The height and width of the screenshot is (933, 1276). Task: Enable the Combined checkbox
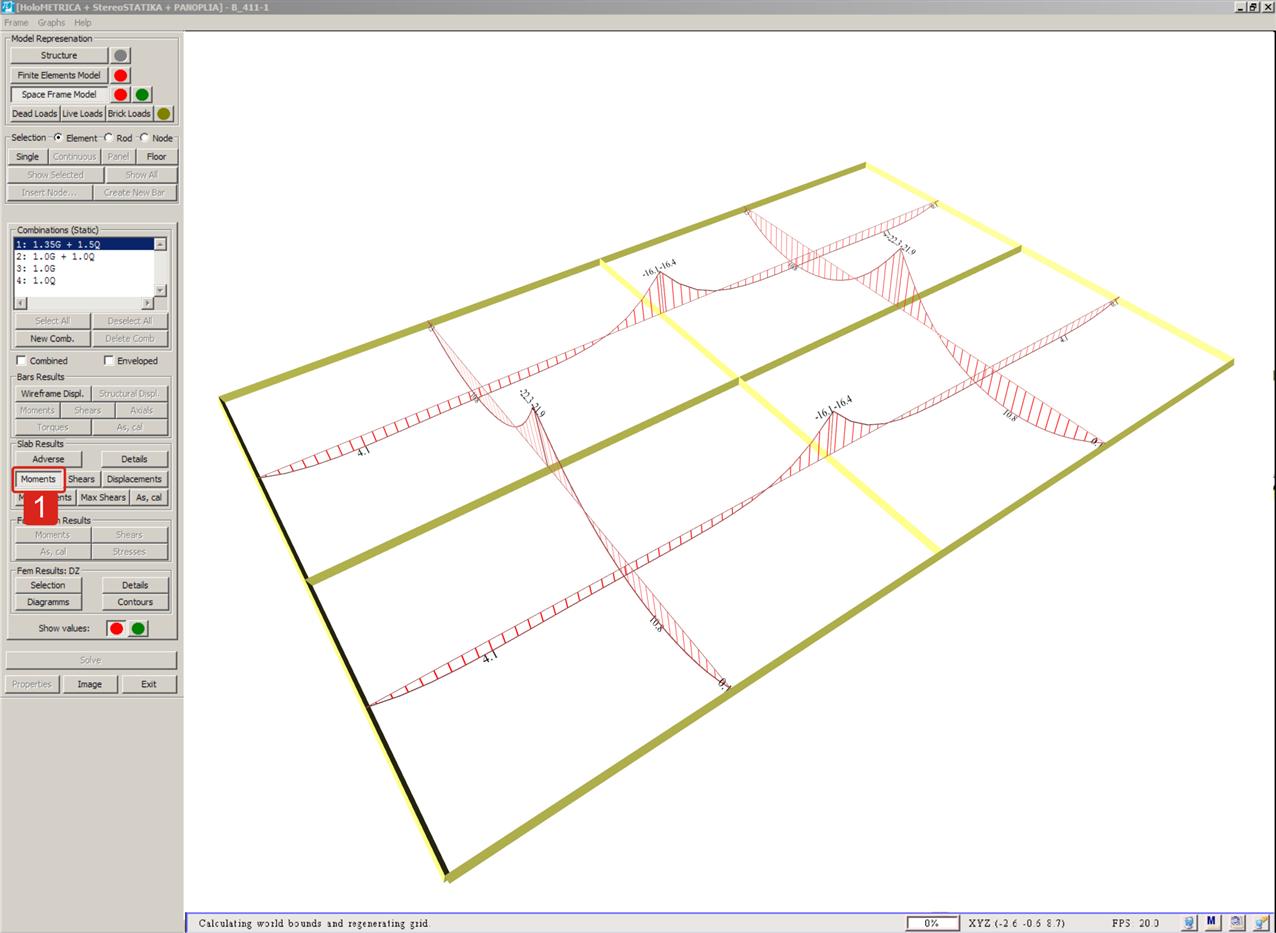pyautogui.click(x=22, y=361)
